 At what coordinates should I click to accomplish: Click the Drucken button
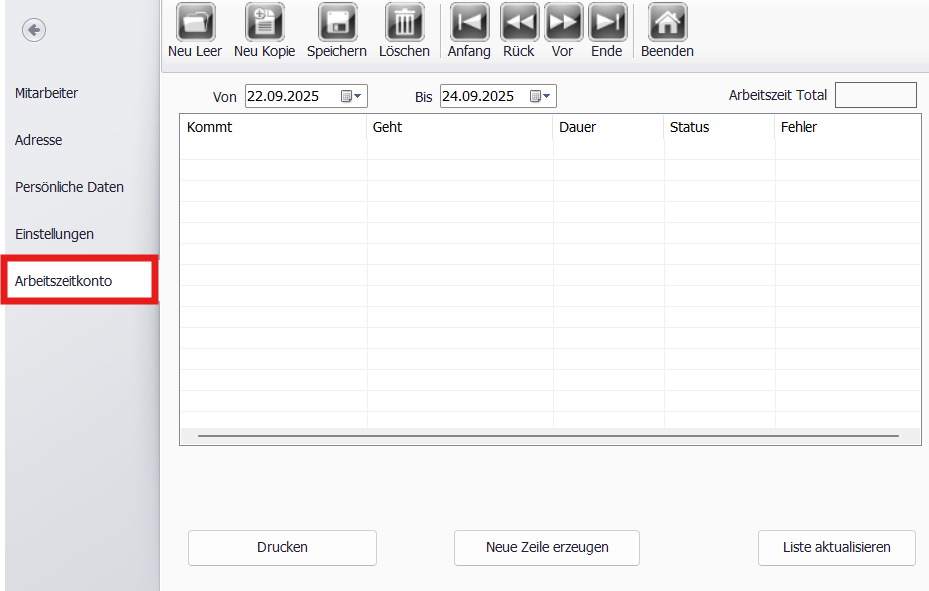click(x=283, y=548)
